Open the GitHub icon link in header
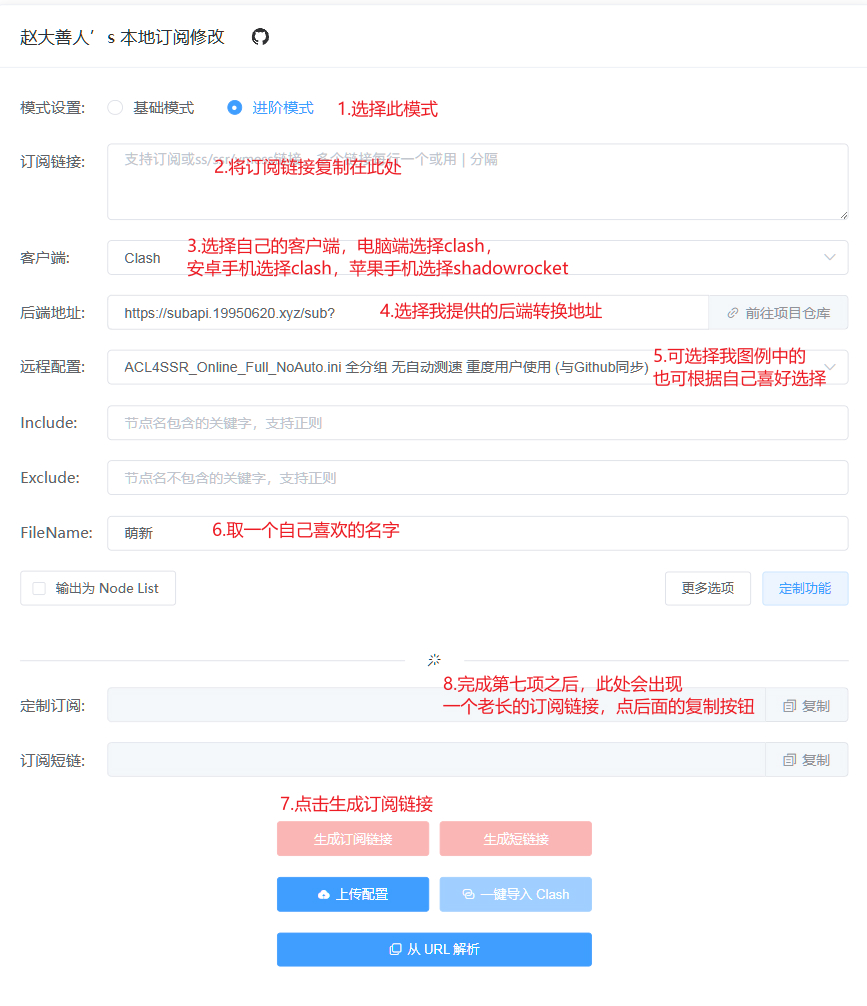Screen dimensions: 867x1006 260,37
